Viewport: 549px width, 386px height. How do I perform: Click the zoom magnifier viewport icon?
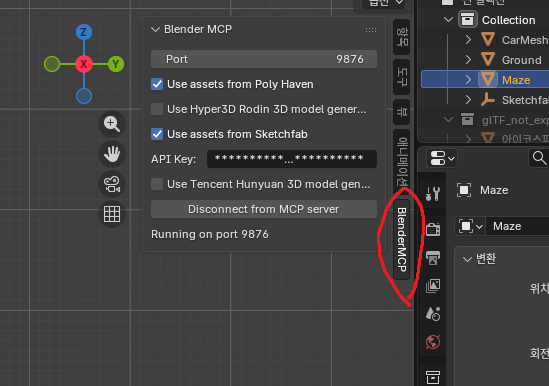[112, 124]
